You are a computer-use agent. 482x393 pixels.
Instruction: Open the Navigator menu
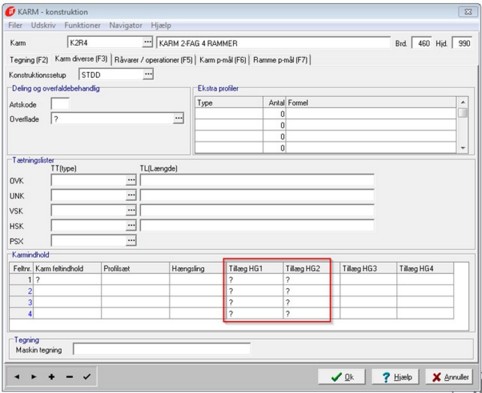126,25
